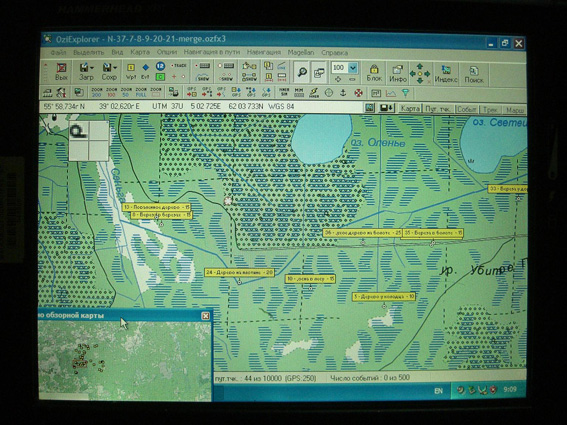Viewport: 567px width, 425px height.
Task: Expand the zoom percentage 100 dropdown
Action: (x=353, y=68)
